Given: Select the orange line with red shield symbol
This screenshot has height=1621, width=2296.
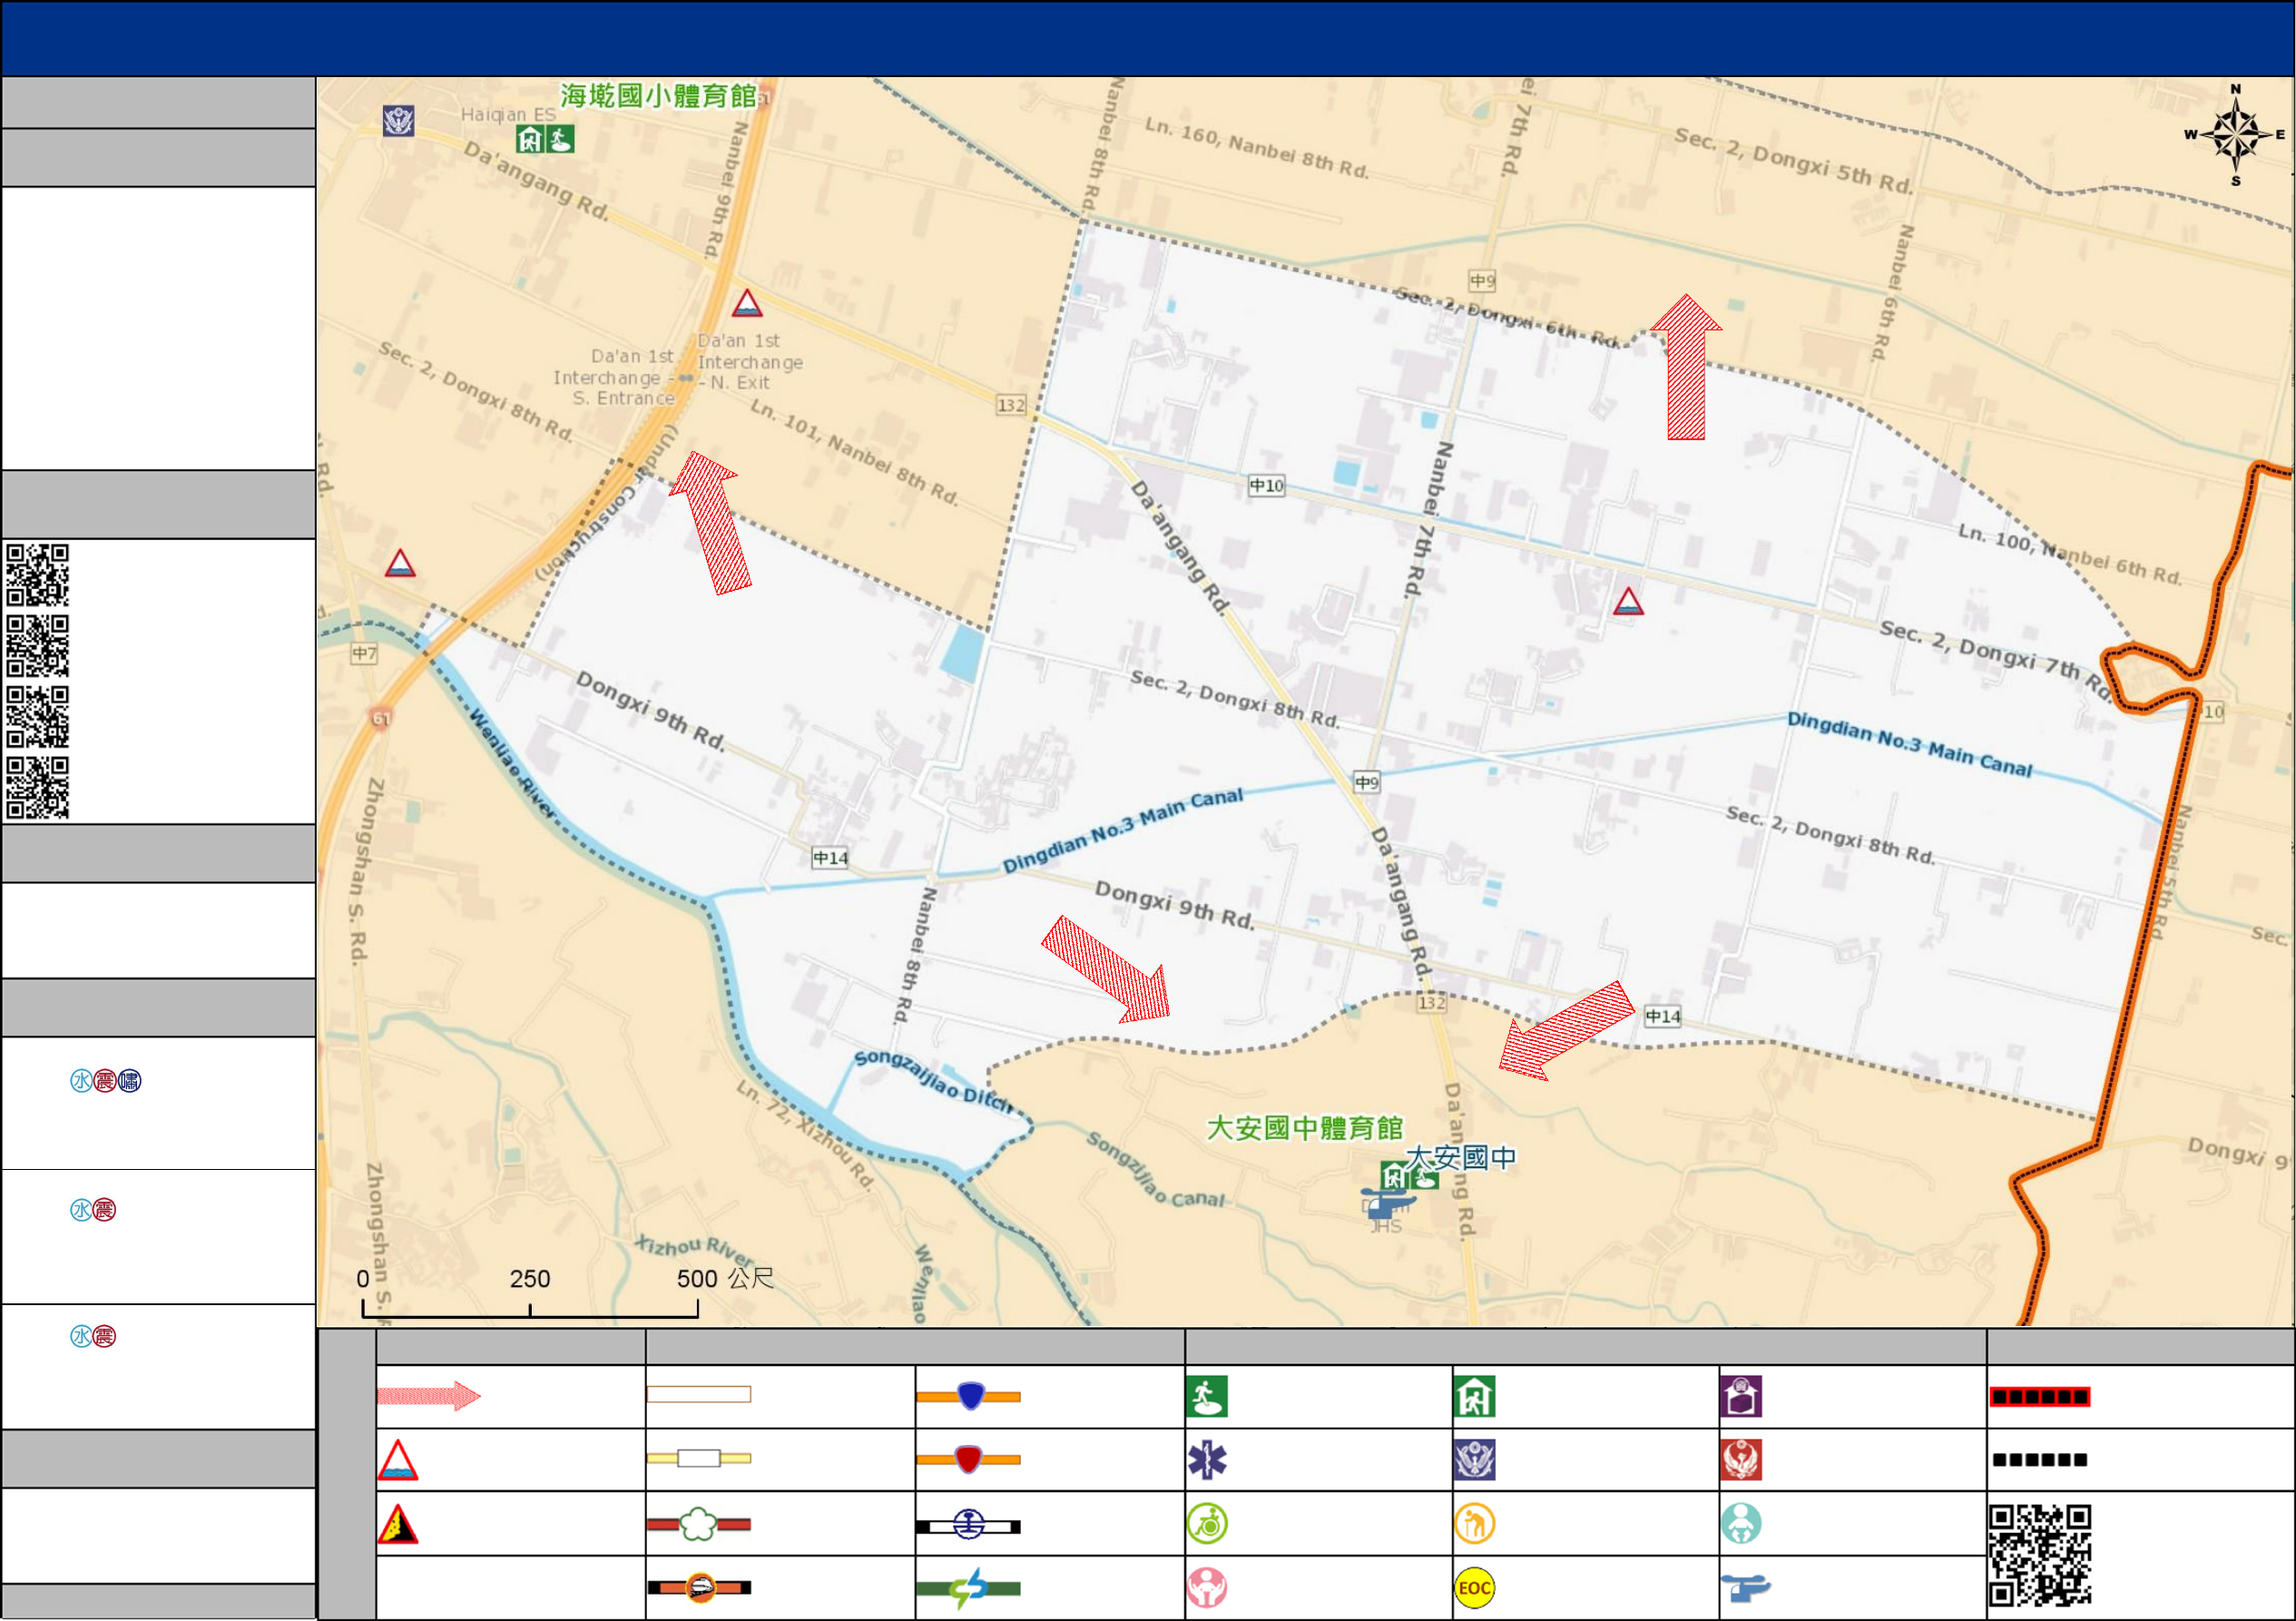Looking at the screenshot, I should pyautogui.click(x=968, y=1459).
